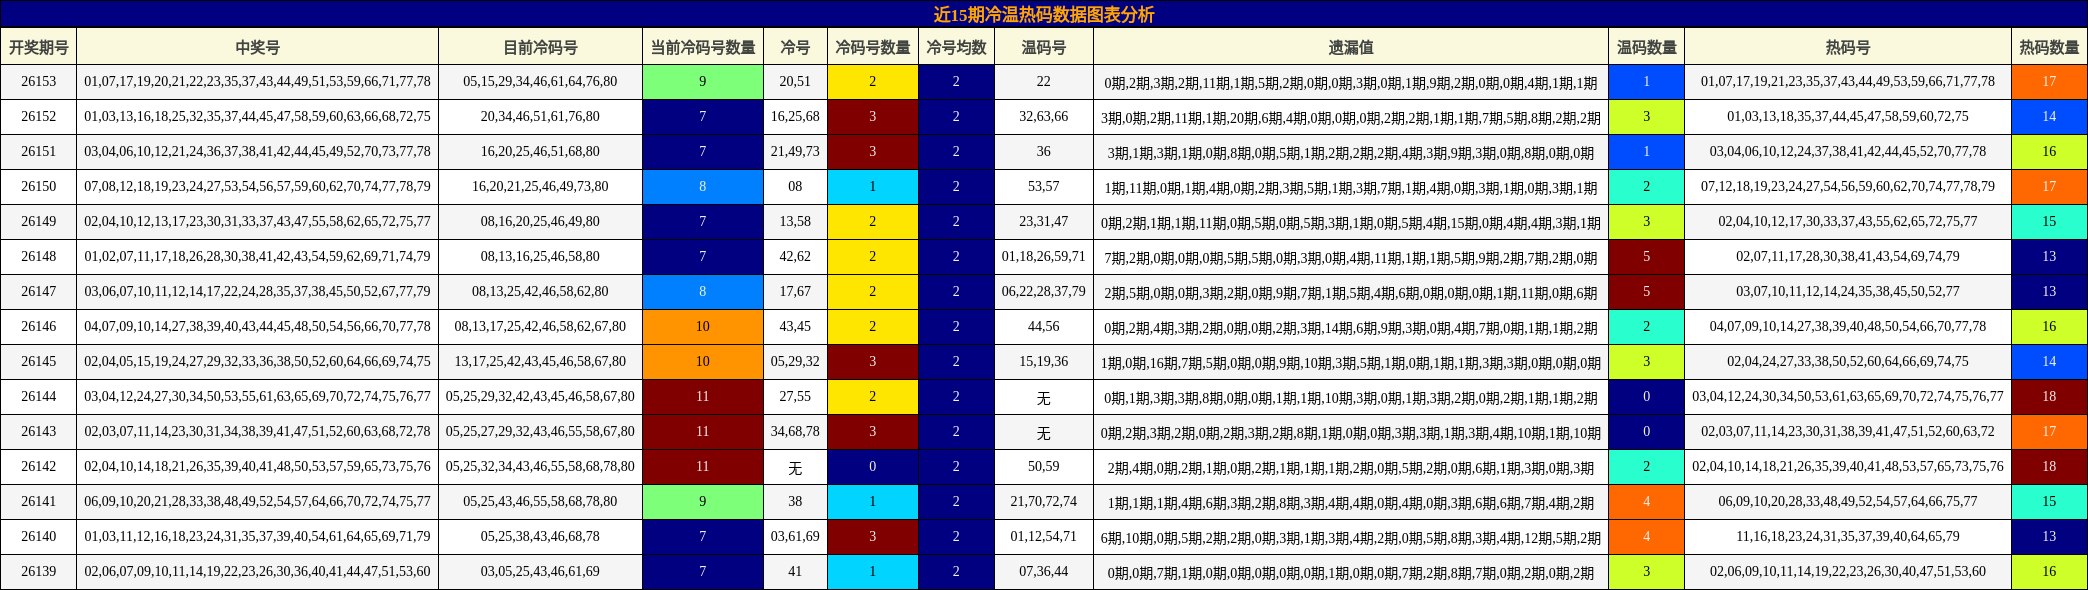Select period number 26145
This screenshot has width=2088, height=590.
click(39, 362)
